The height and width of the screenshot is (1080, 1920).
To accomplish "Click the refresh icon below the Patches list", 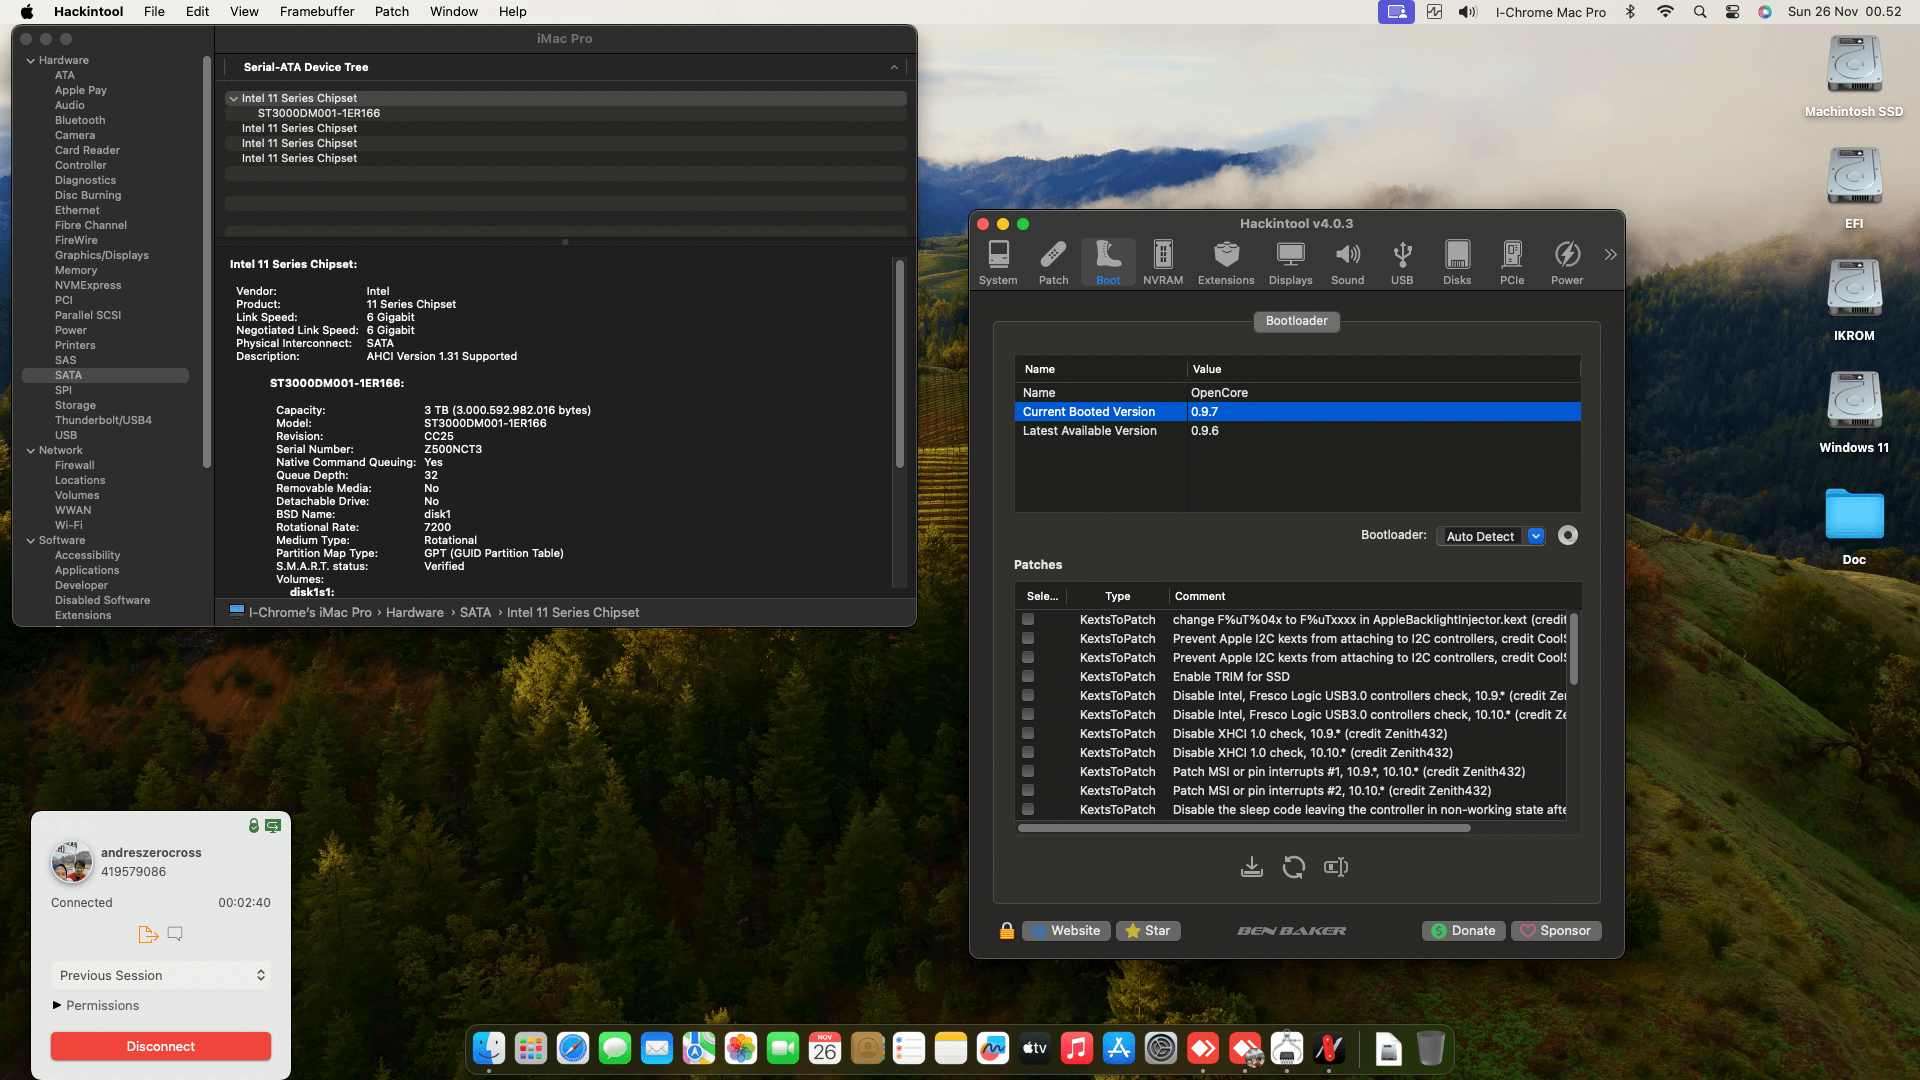I will pyautogui.click(x=1293, y=867).
